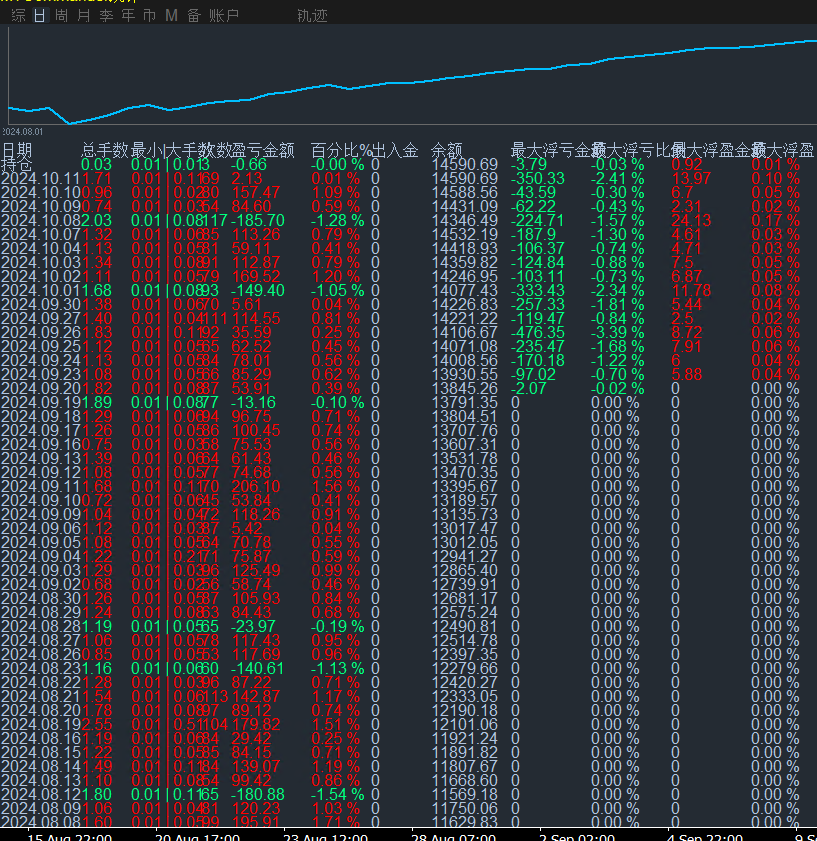Click the balance 14077.43
Image resolution: width=817 pixels, height=841 pixels.
tap(465, 290)
